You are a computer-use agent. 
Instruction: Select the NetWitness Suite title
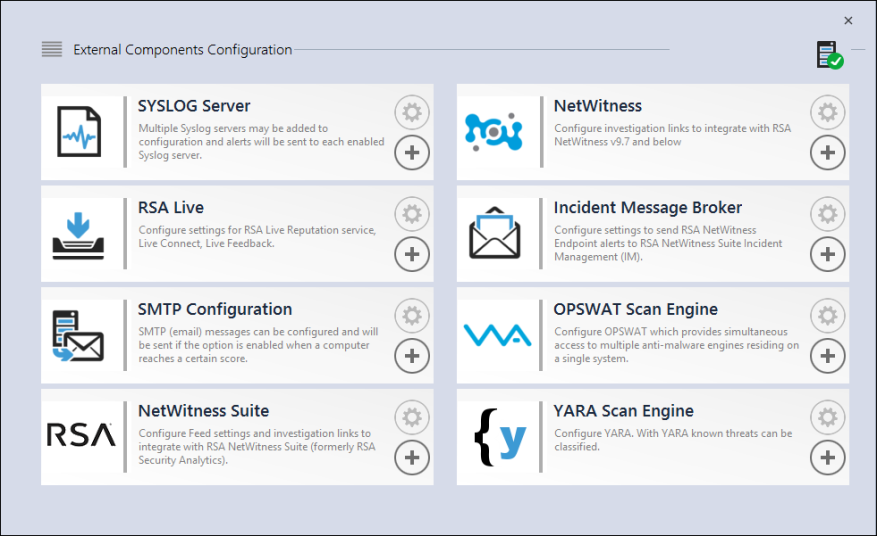tap(204, 411)
